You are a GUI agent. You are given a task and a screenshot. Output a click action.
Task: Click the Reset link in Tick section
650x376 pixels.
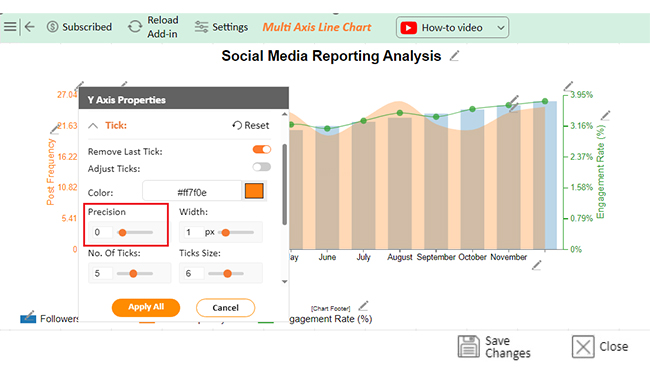(x=251, y=125)
